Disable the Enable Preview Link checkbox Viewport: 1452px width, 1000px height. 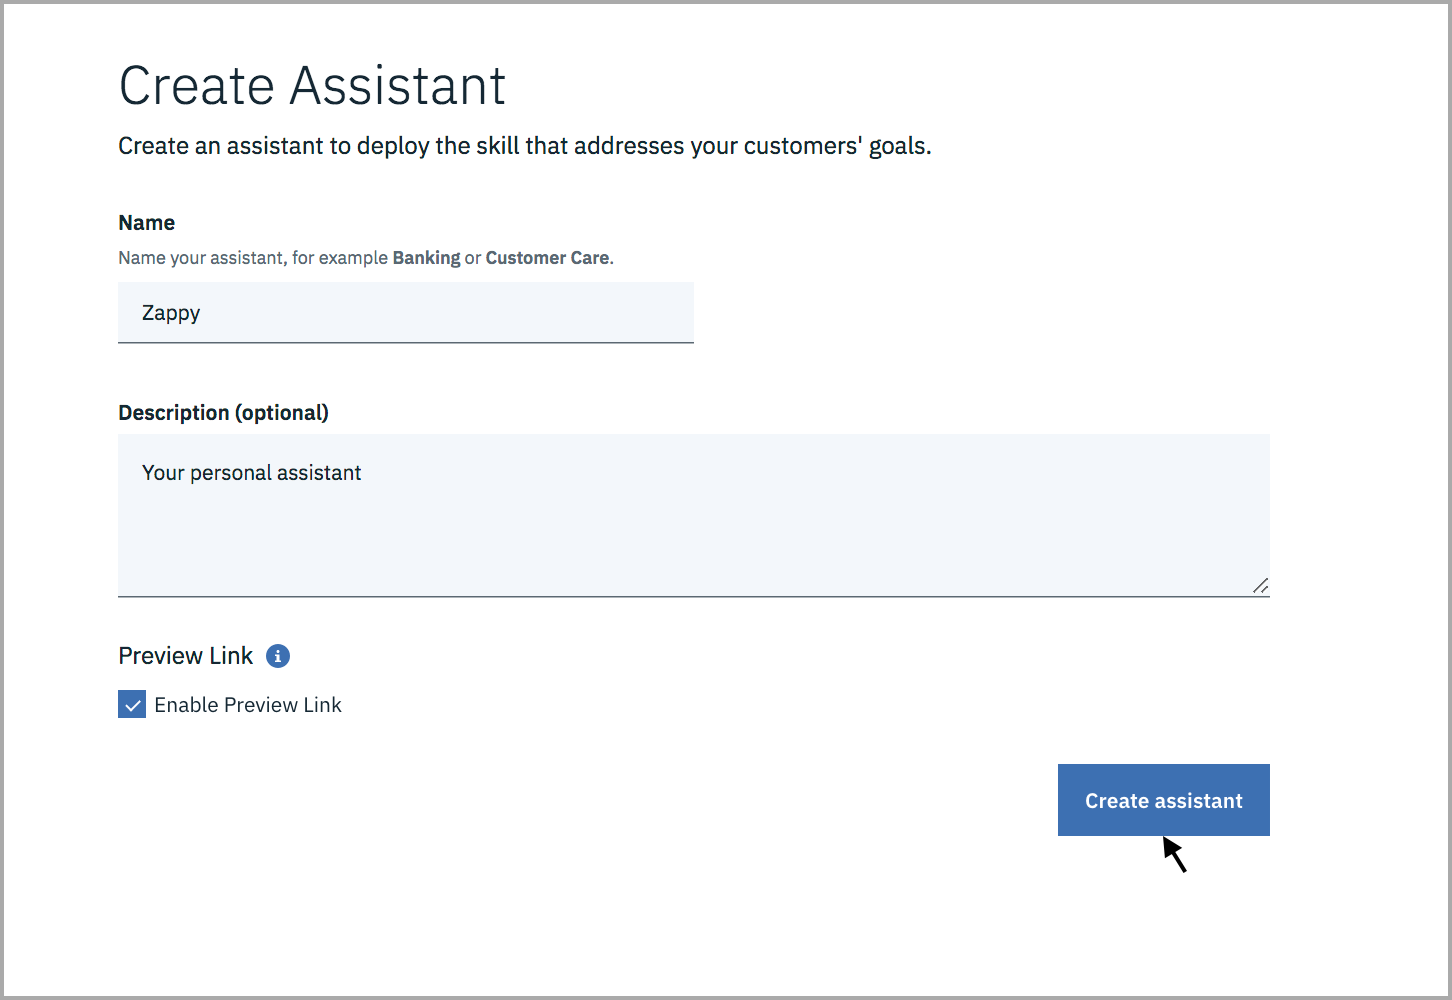pos(131,704)
